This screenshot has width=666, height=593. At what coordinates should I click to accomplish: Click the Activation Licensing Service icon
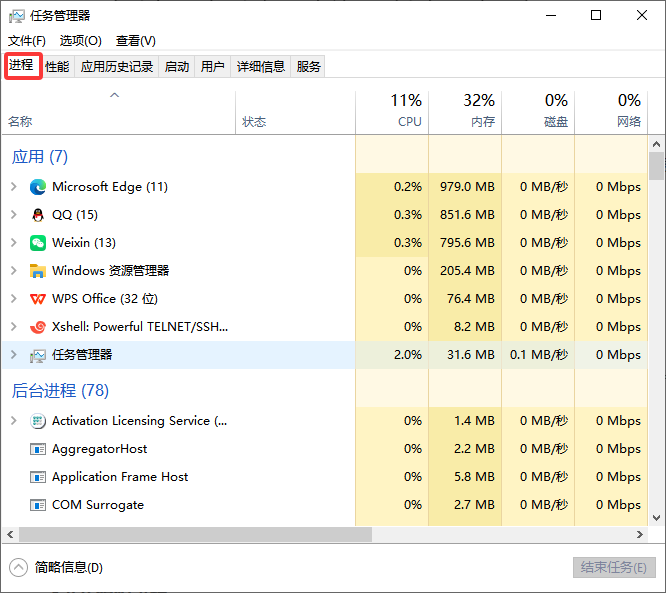[x=38, y=421]
